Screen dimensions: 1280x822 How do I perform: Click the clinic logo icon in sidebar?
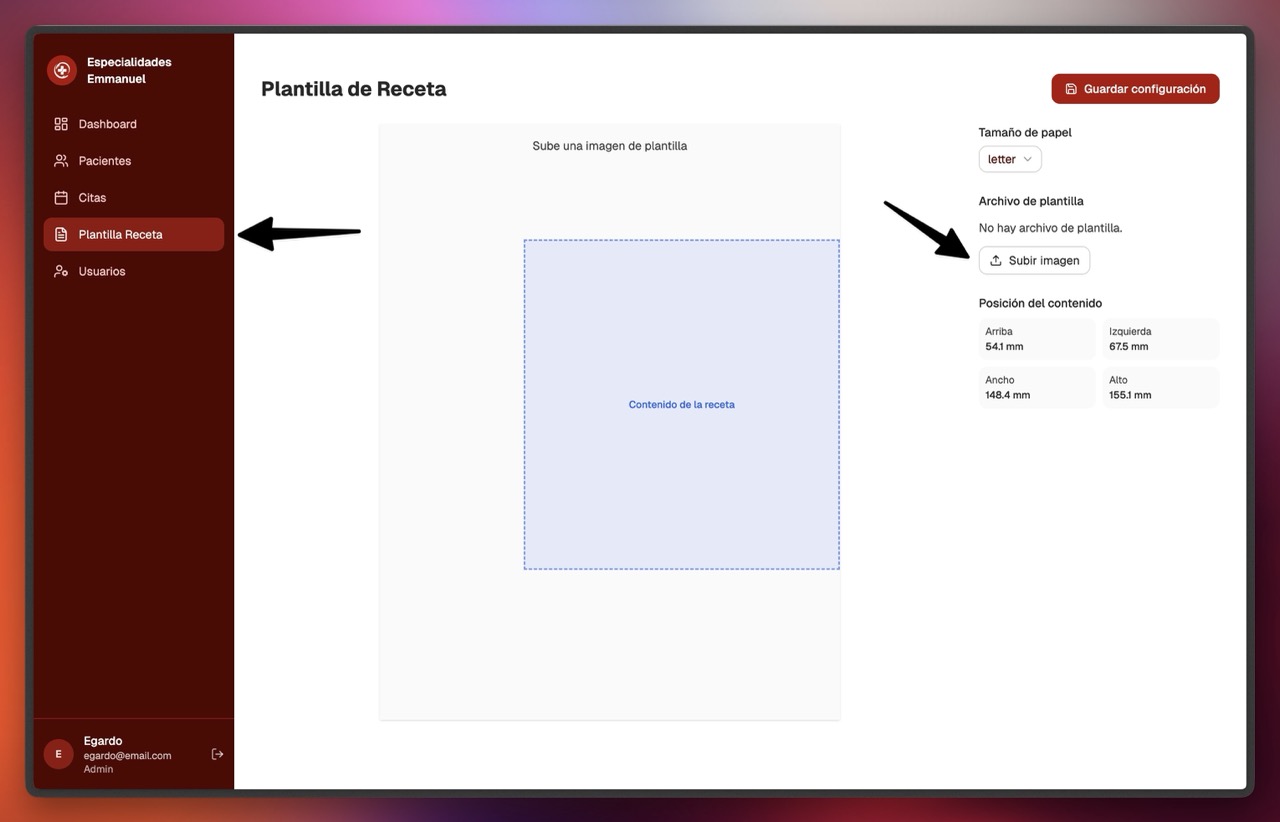click(62, 70)
